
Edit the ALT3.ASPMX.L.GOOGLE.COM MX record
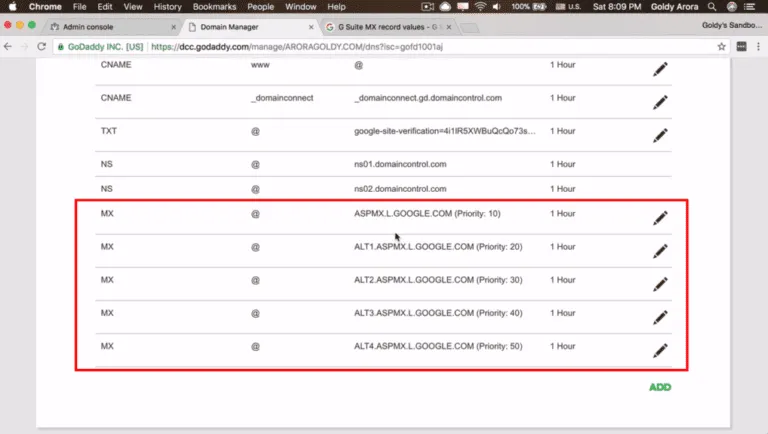coord(660,317)
